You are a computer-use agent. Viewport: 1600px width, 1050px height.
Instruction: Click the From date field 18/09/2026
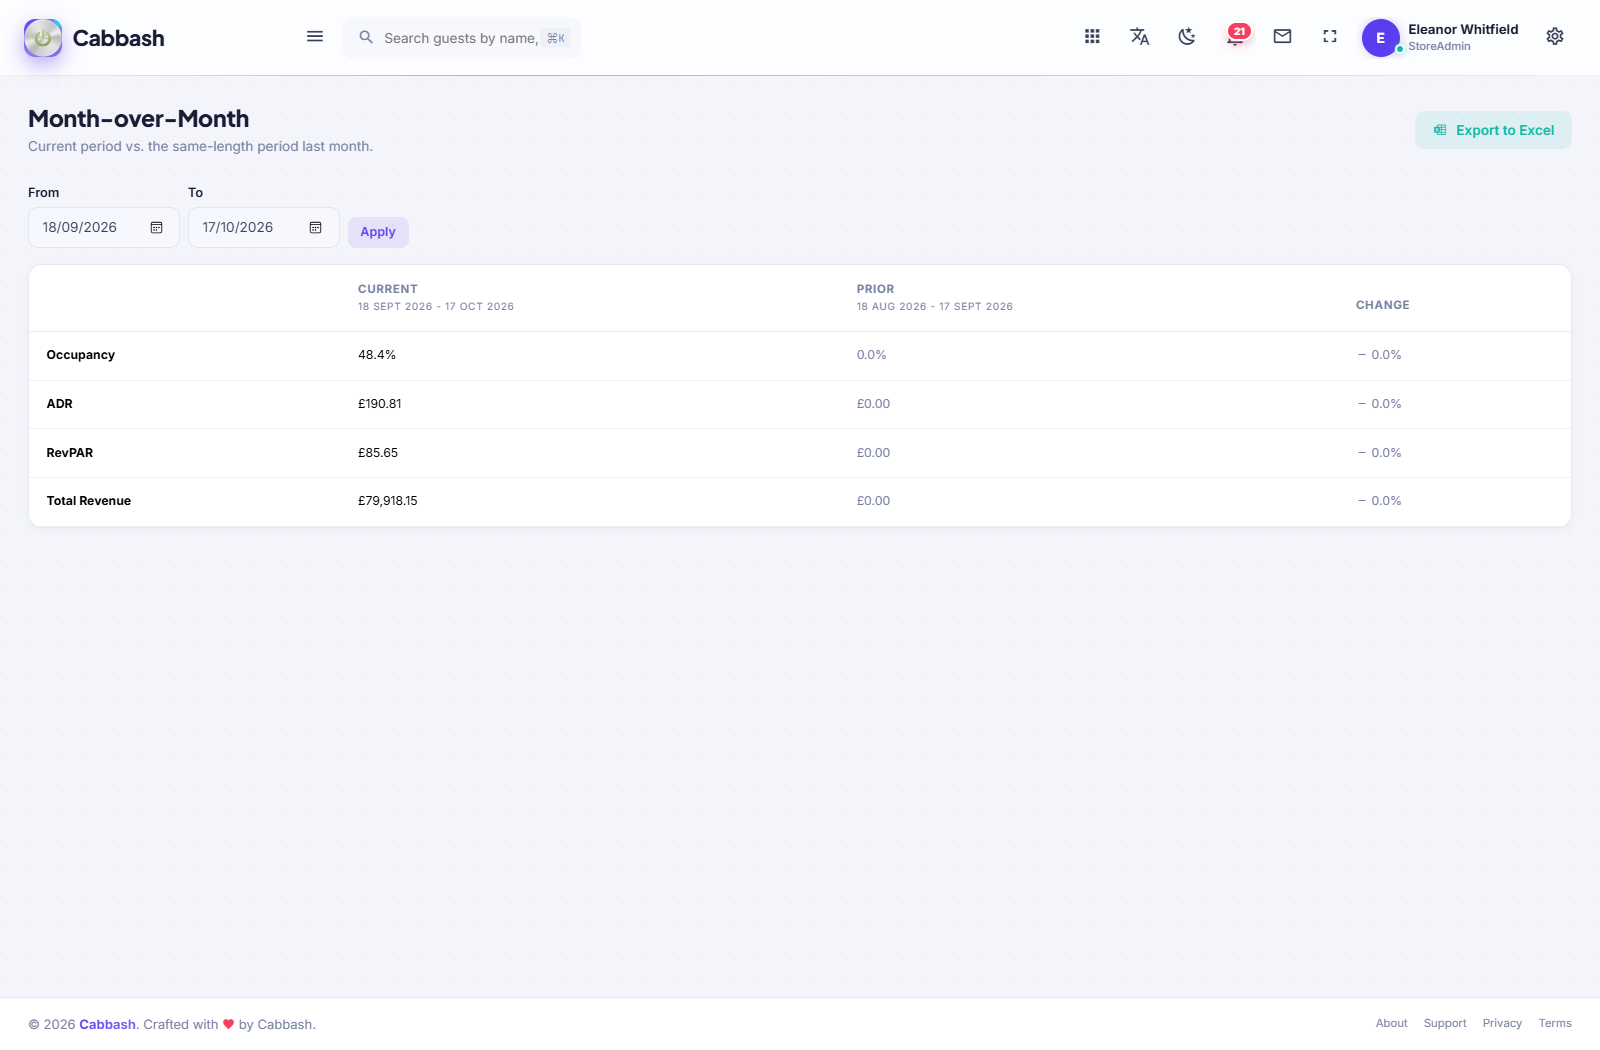(x=104, y=228)
